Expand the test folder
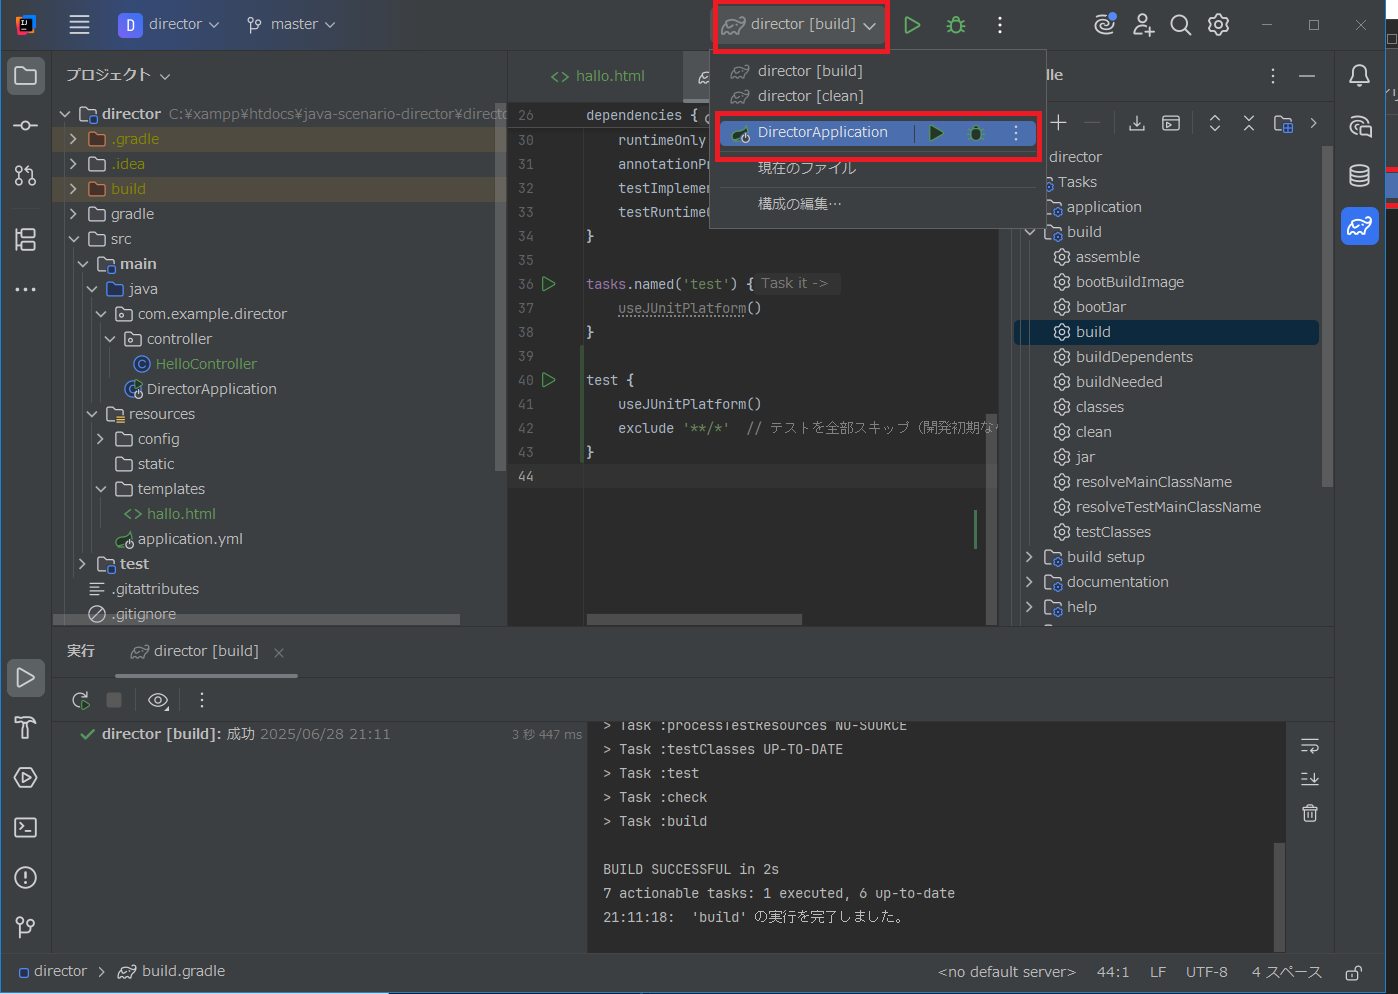This screenshot has height=994, width=1398. [x=82, y=564]
